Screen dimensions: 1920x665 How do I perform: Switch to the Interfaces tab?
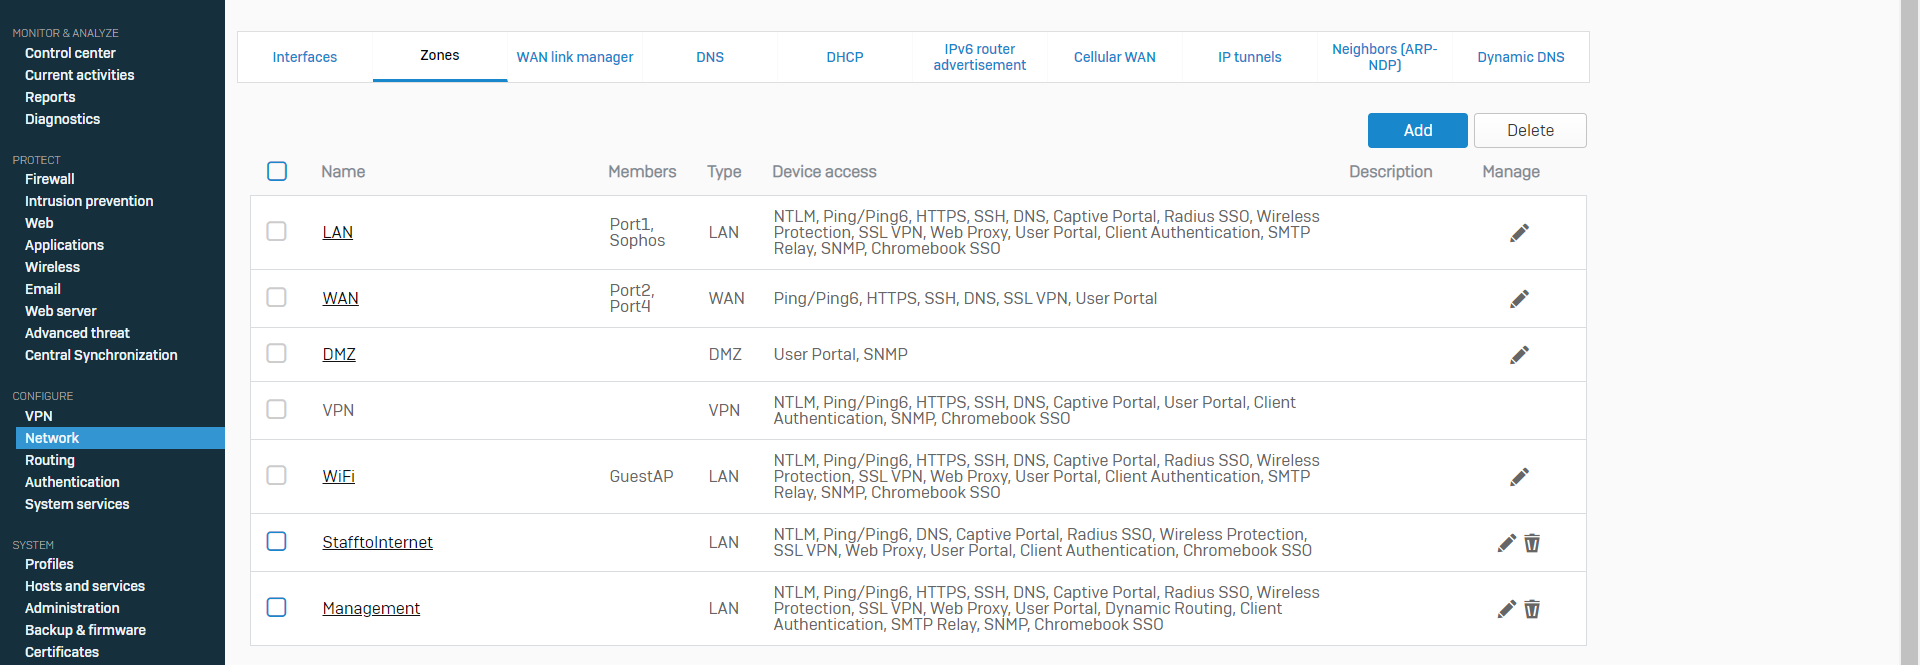pyautogui.click(x=305, y=57)
